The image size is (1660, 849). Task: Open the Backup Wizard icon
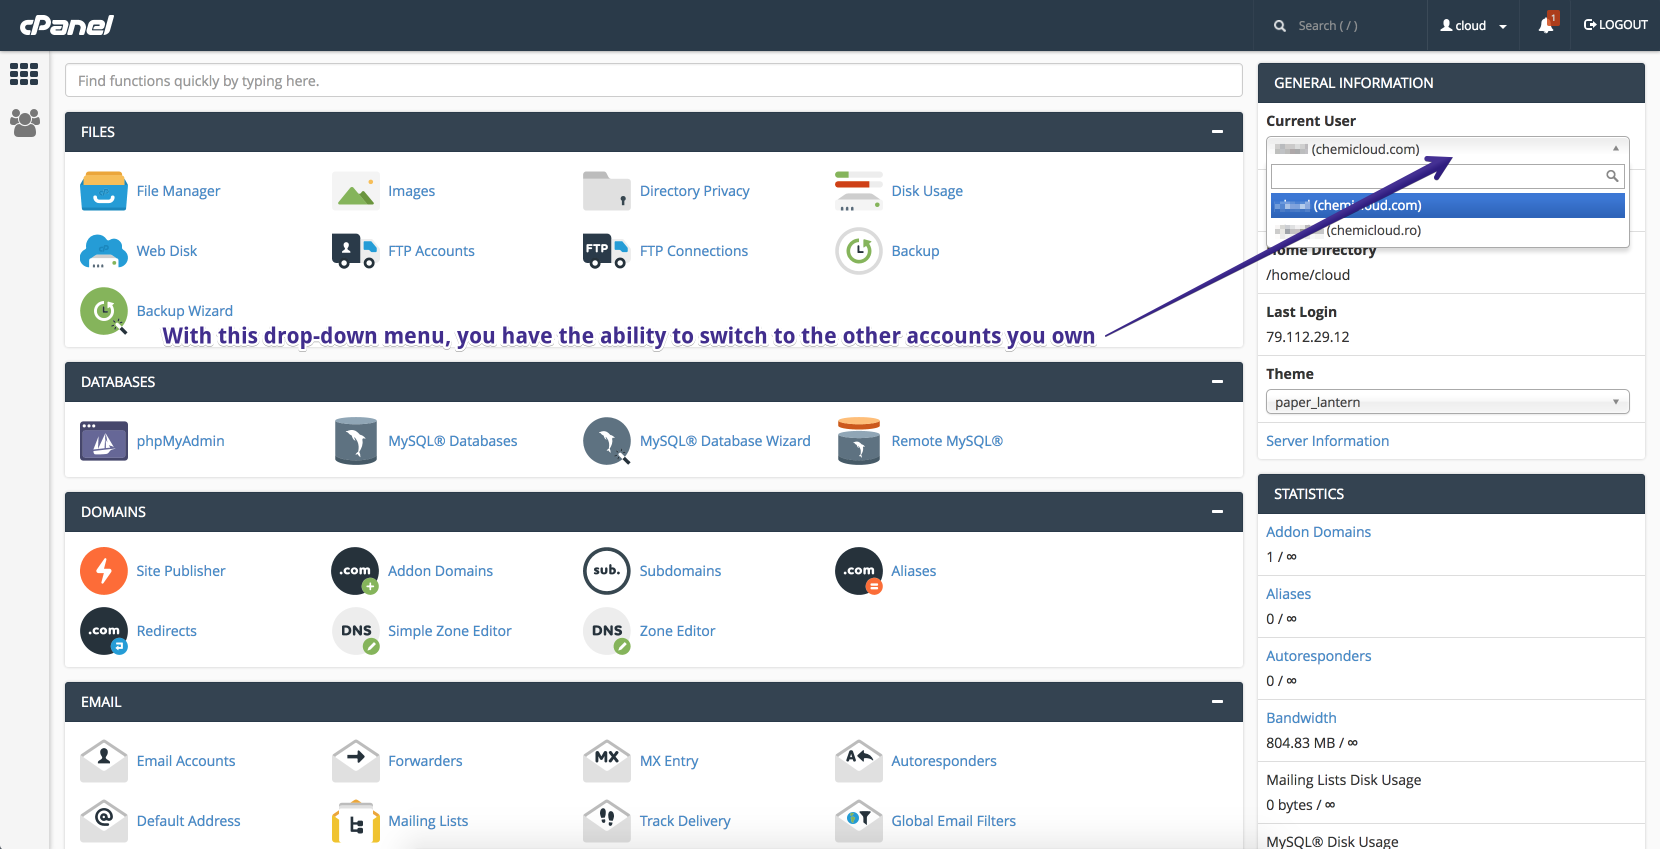(x=104, y=311)
